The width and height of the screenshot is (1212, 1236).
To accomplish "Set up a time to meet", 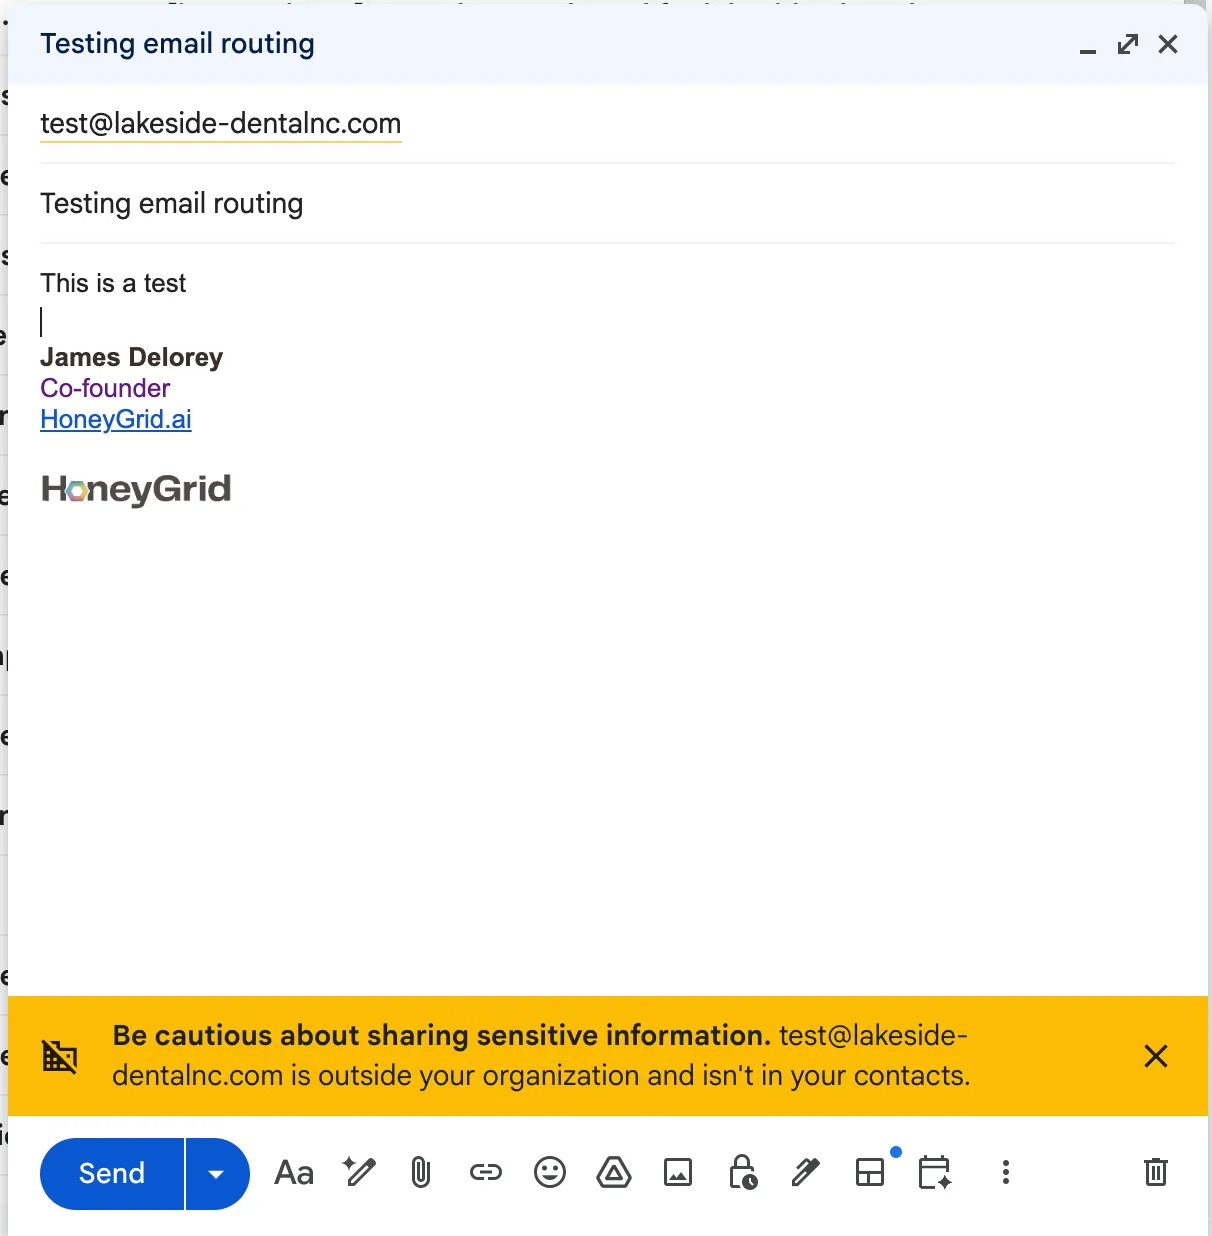I will point(934,1173).
